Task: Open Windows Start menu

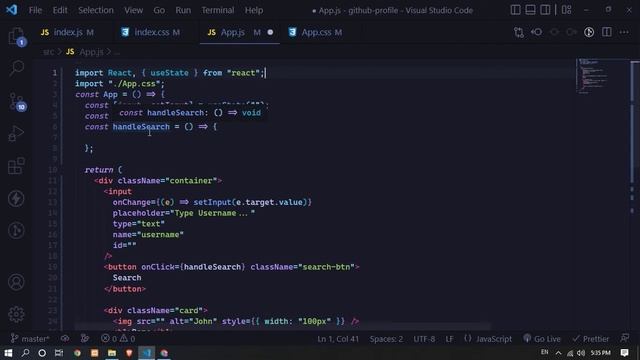Action: (8, 353)
